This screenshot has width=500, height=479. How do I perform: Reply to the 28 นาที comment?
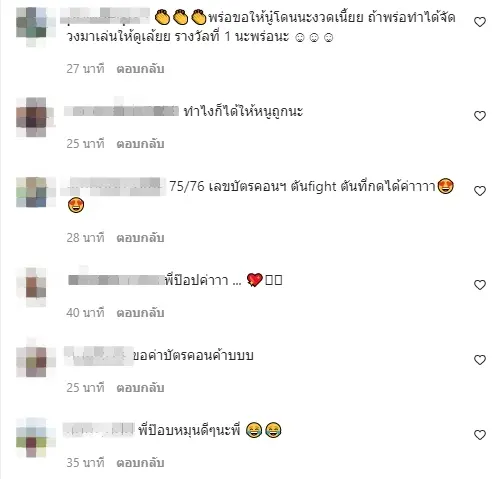click(140, 238)
